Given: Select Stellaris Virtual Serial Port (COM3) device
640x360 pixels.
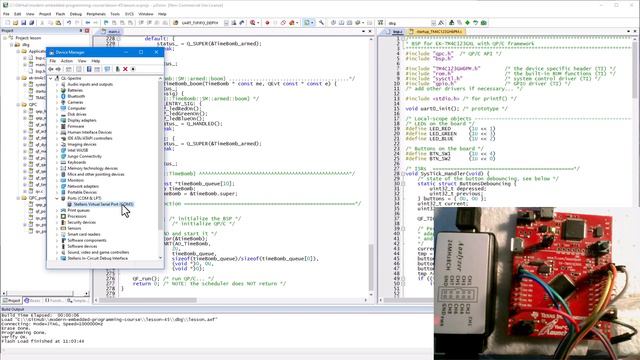Looking at the screenshot, I should (101, 204).
